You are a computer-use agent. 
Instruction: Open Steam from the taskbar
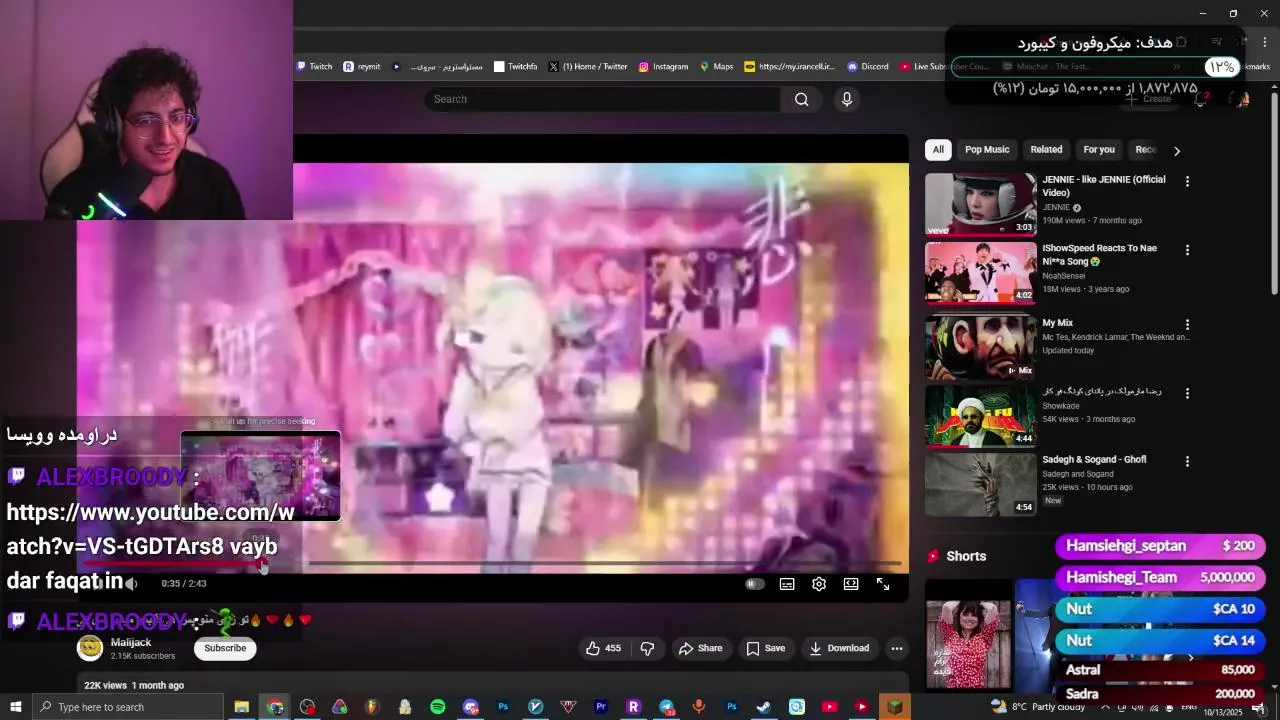click(x=764, y=707)
